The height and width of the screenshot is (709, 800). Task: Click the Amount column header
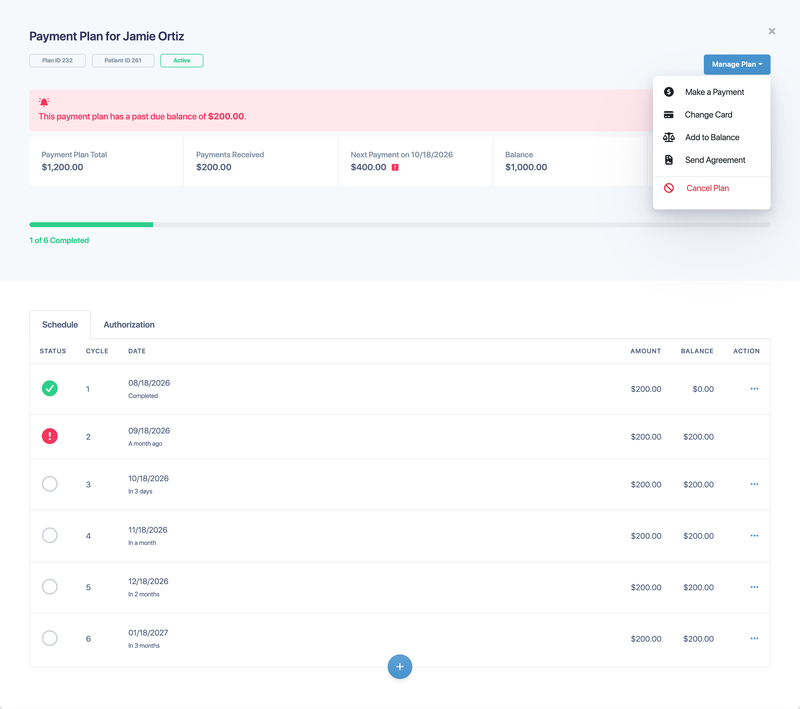click(x=645, y=351)
